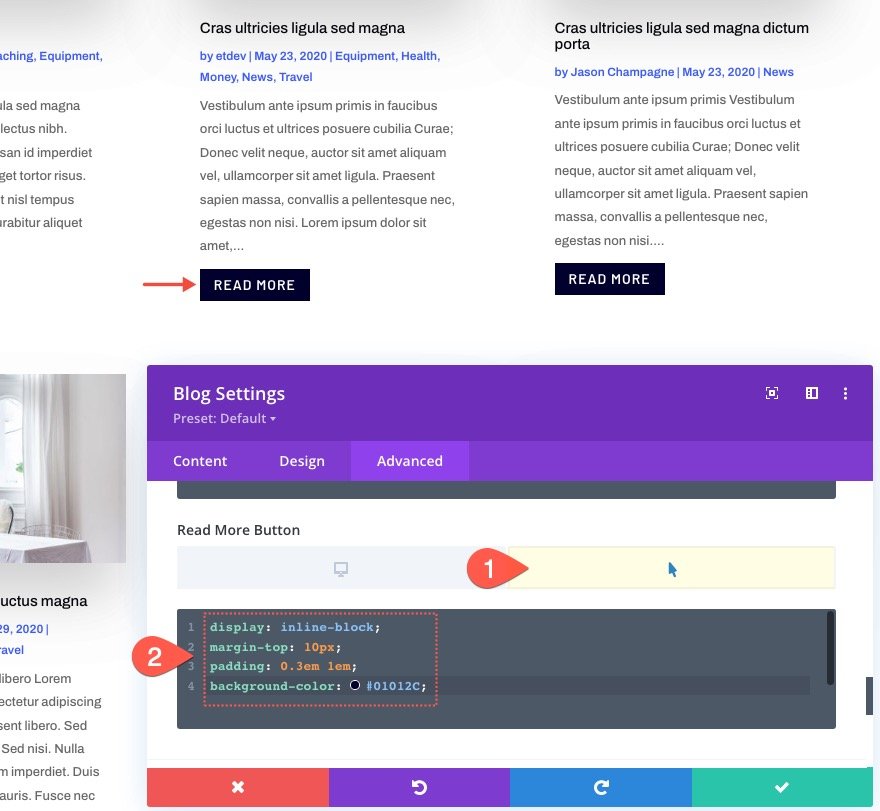880x811 pixels.
Task: Open the three-dot more options menu
Action: pyautogui.click(x=845, y=393)
